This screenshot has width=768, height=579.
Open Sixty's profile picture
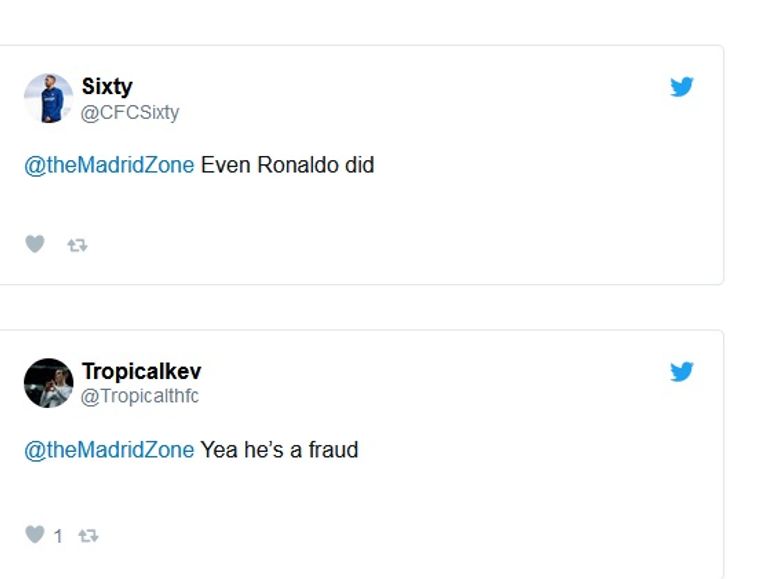[x=48, y=98]
